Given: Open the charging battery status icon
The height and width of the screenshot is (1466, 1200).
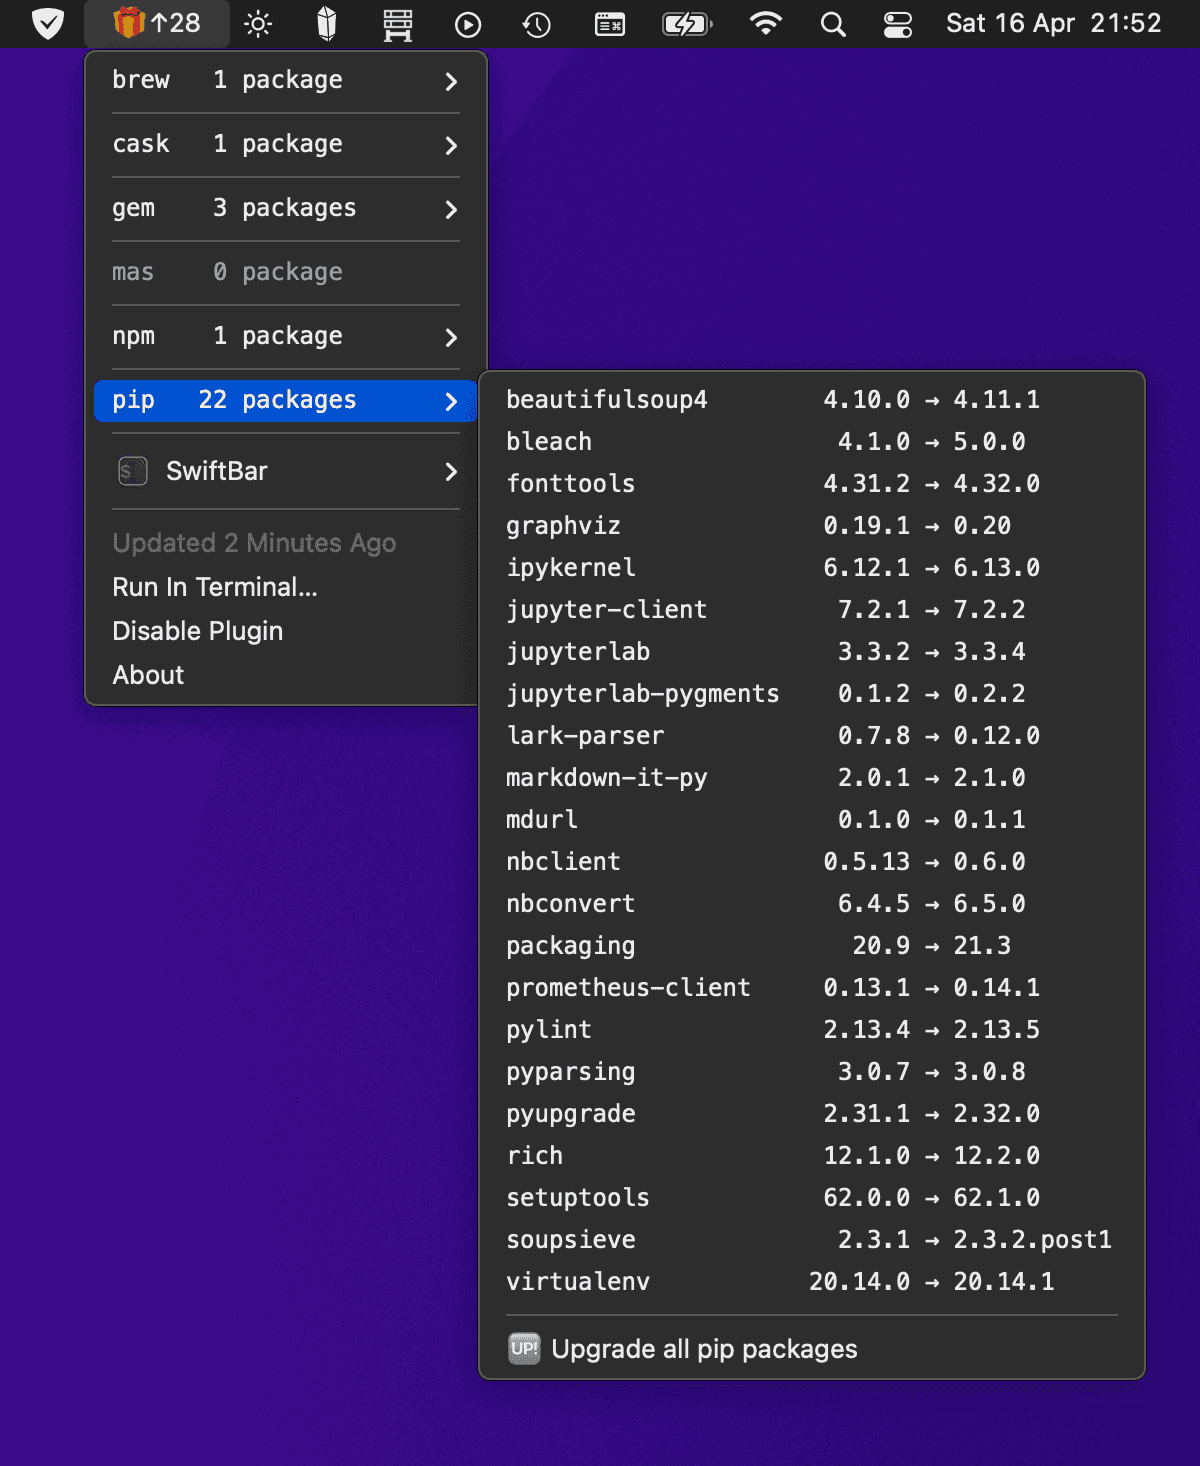Looking at the screenshot, I should pyautogui.click(x=686, y=23).
